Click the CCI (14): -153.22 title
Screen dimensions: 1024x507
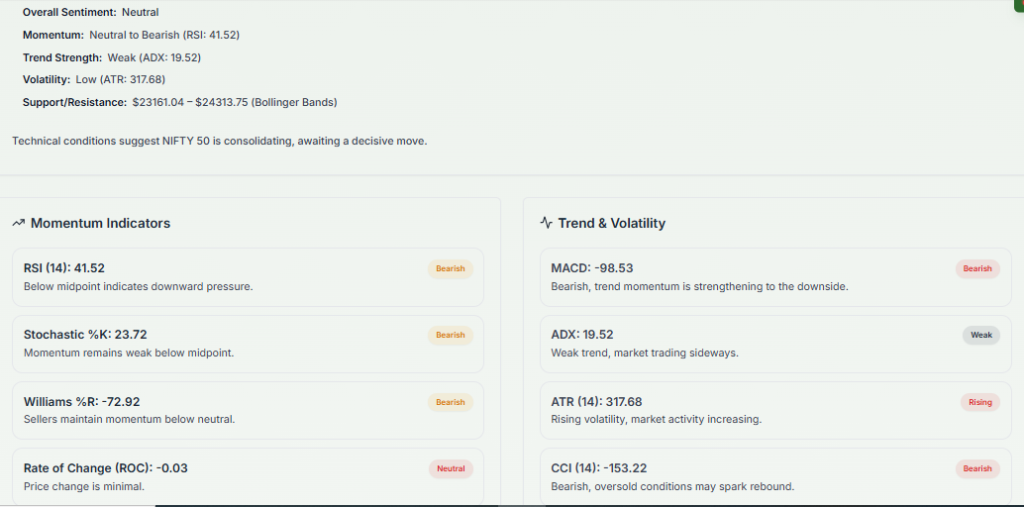[x=600, y=468]
